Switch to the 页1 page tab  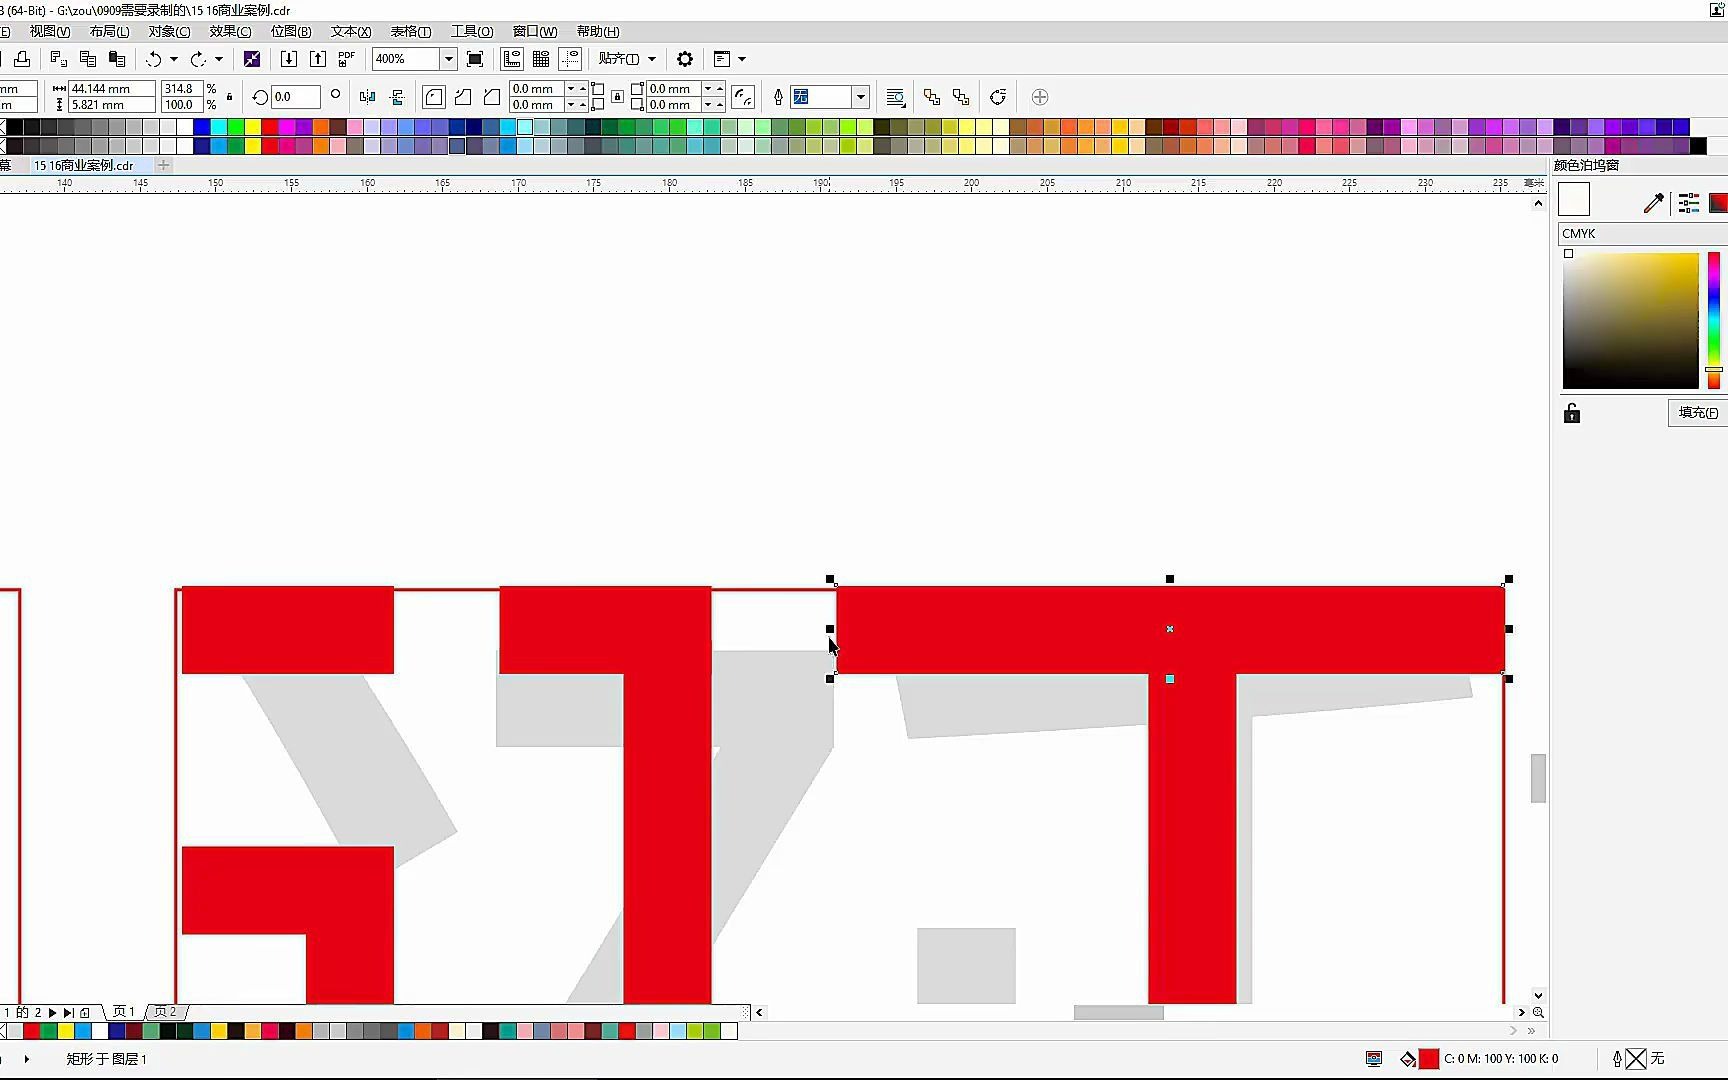coord(123,1012)
